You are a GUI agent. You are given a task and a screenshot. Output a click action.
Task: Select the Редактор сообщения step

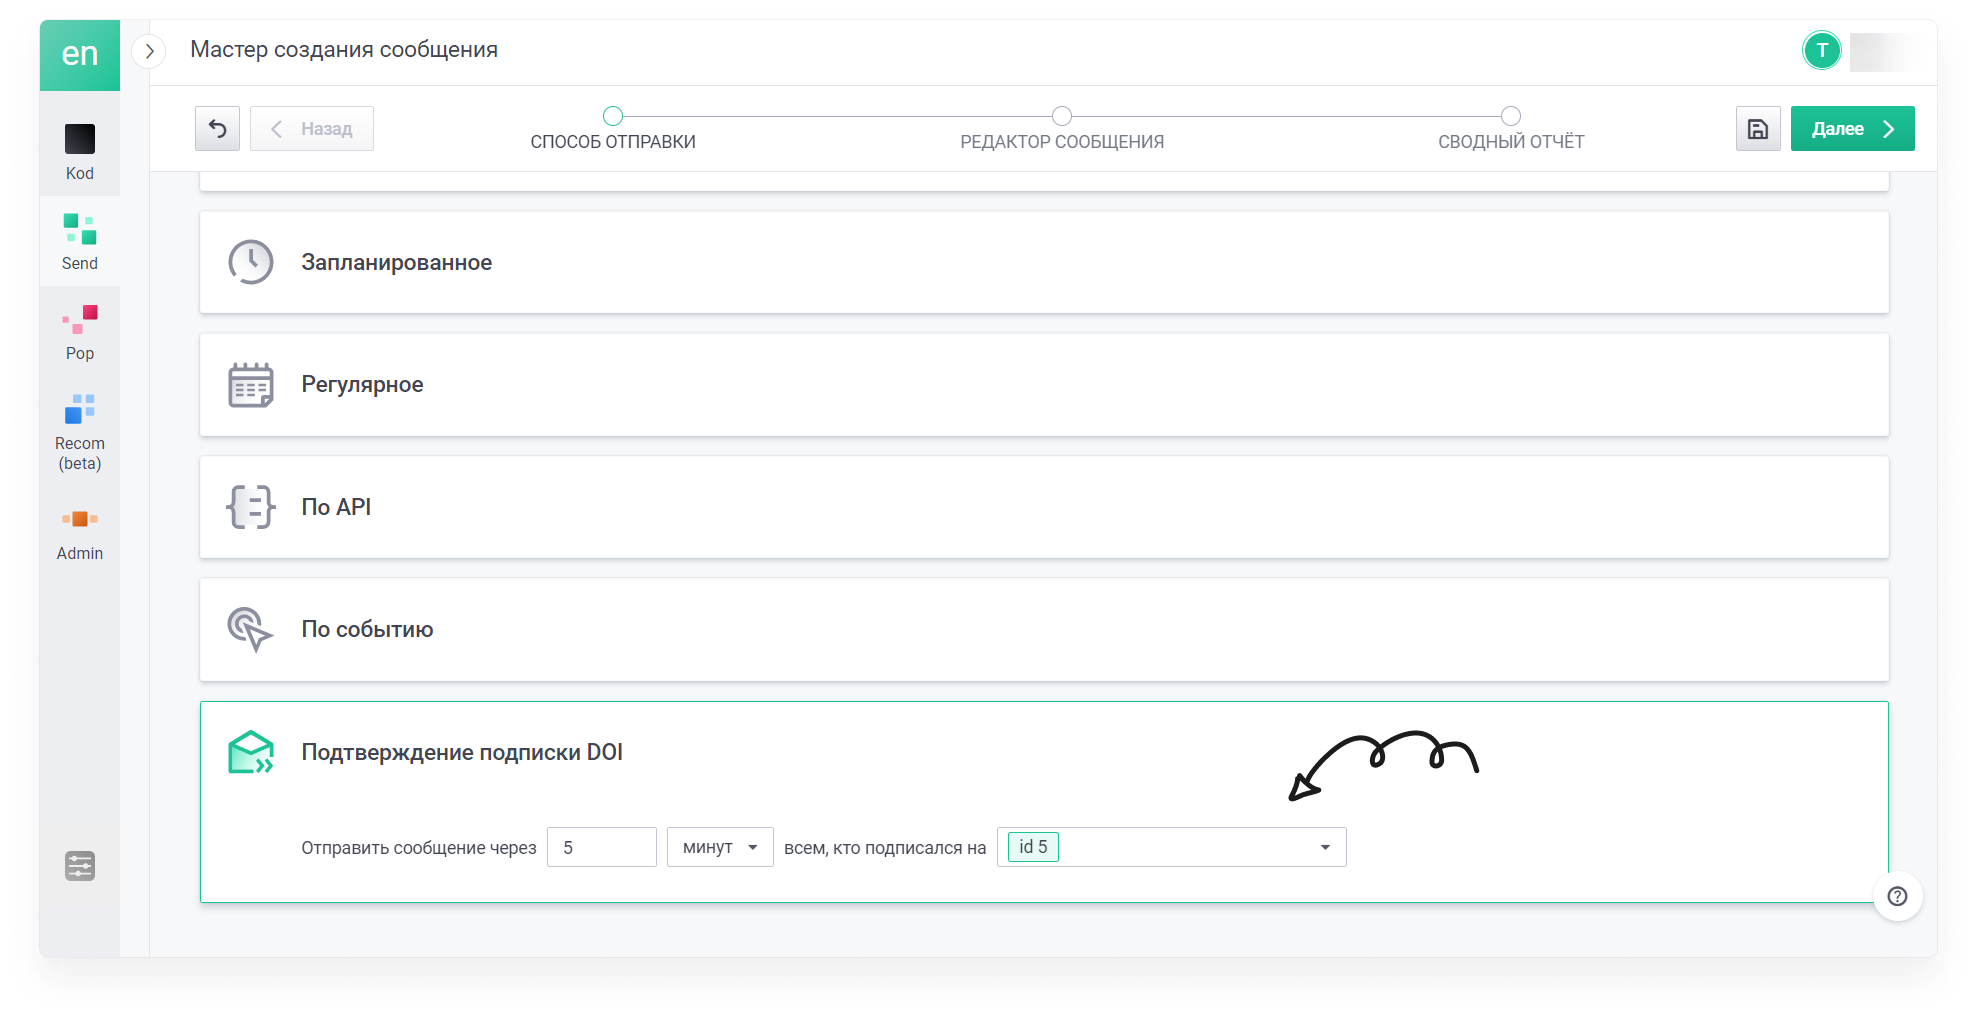tap(1062, 130)
